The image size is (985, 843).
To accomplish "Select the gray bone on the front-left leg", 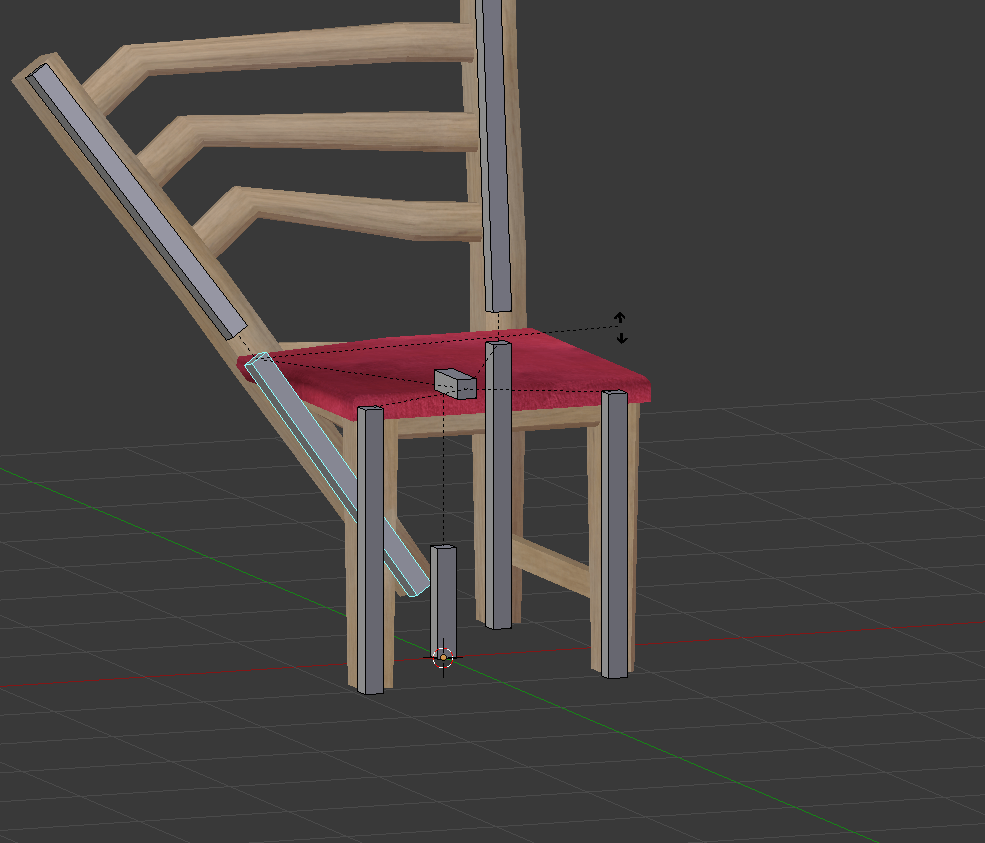I will pos(370,550).
